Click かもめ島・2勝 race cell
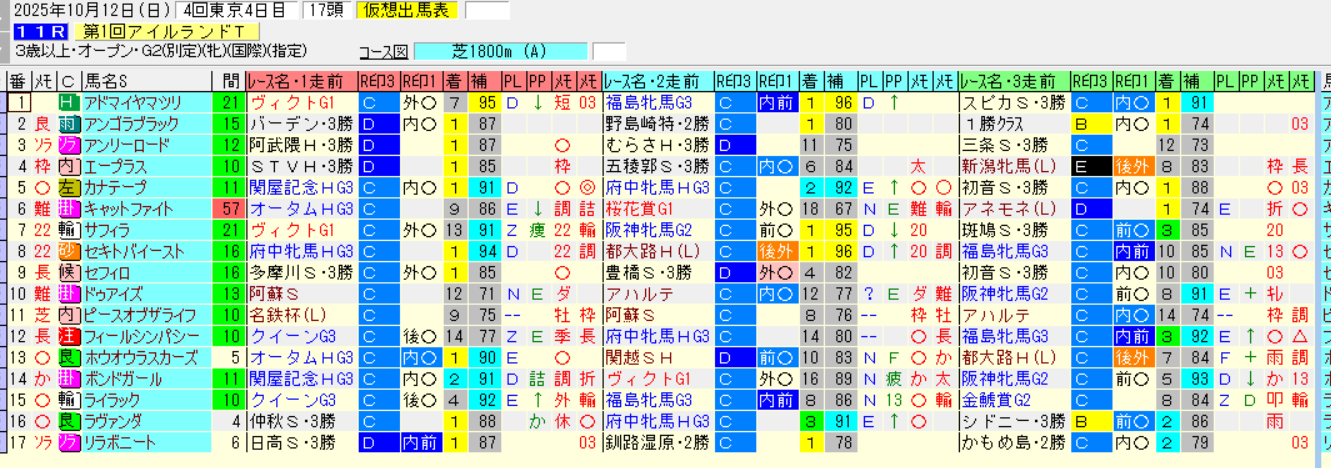Image resolution: width=1331 pixels, height=468 pixels. [x=1014, y=444]
